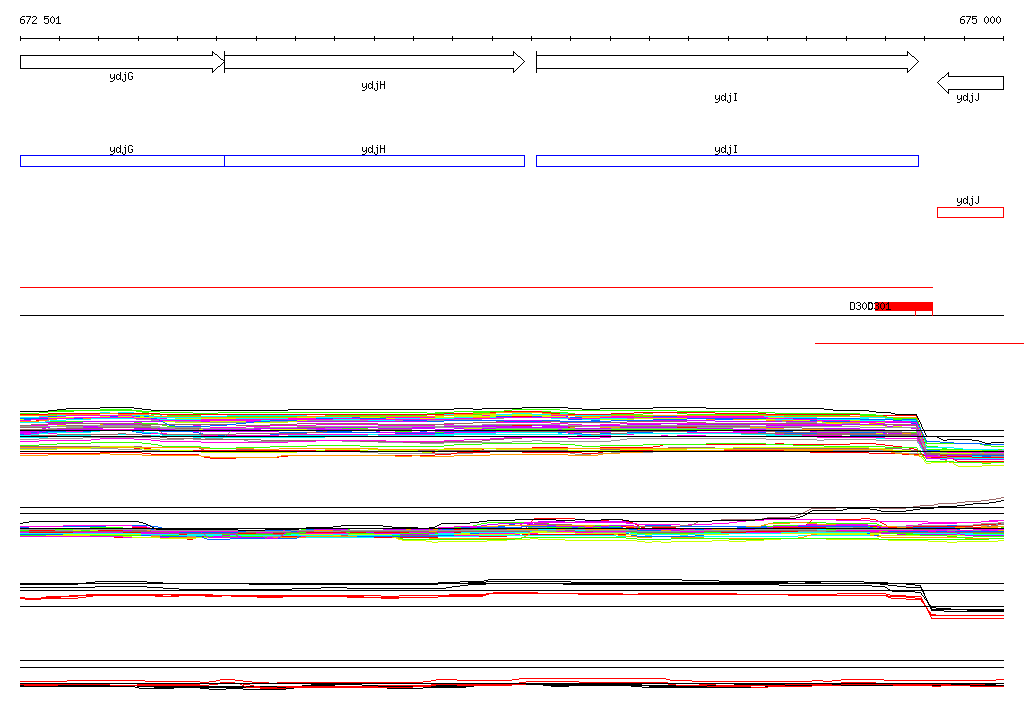Click the ydjI label under arrow
1024x714 pixels.
[x=726, y=97]
